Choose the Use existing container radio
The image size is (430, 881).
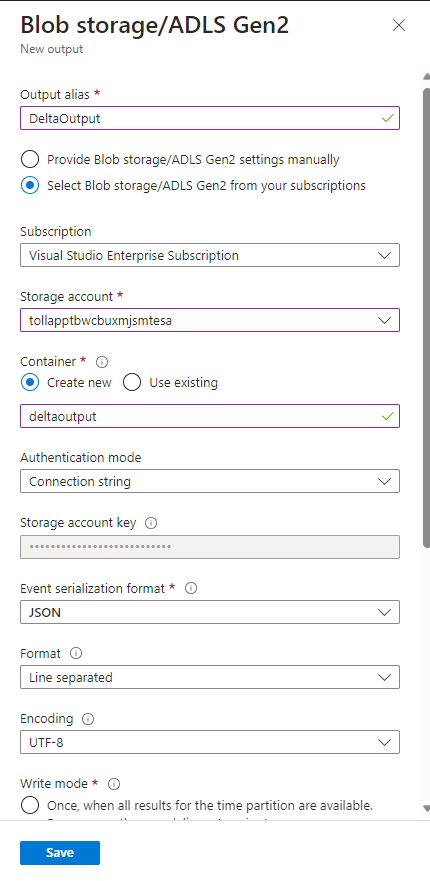click(132, 383)
